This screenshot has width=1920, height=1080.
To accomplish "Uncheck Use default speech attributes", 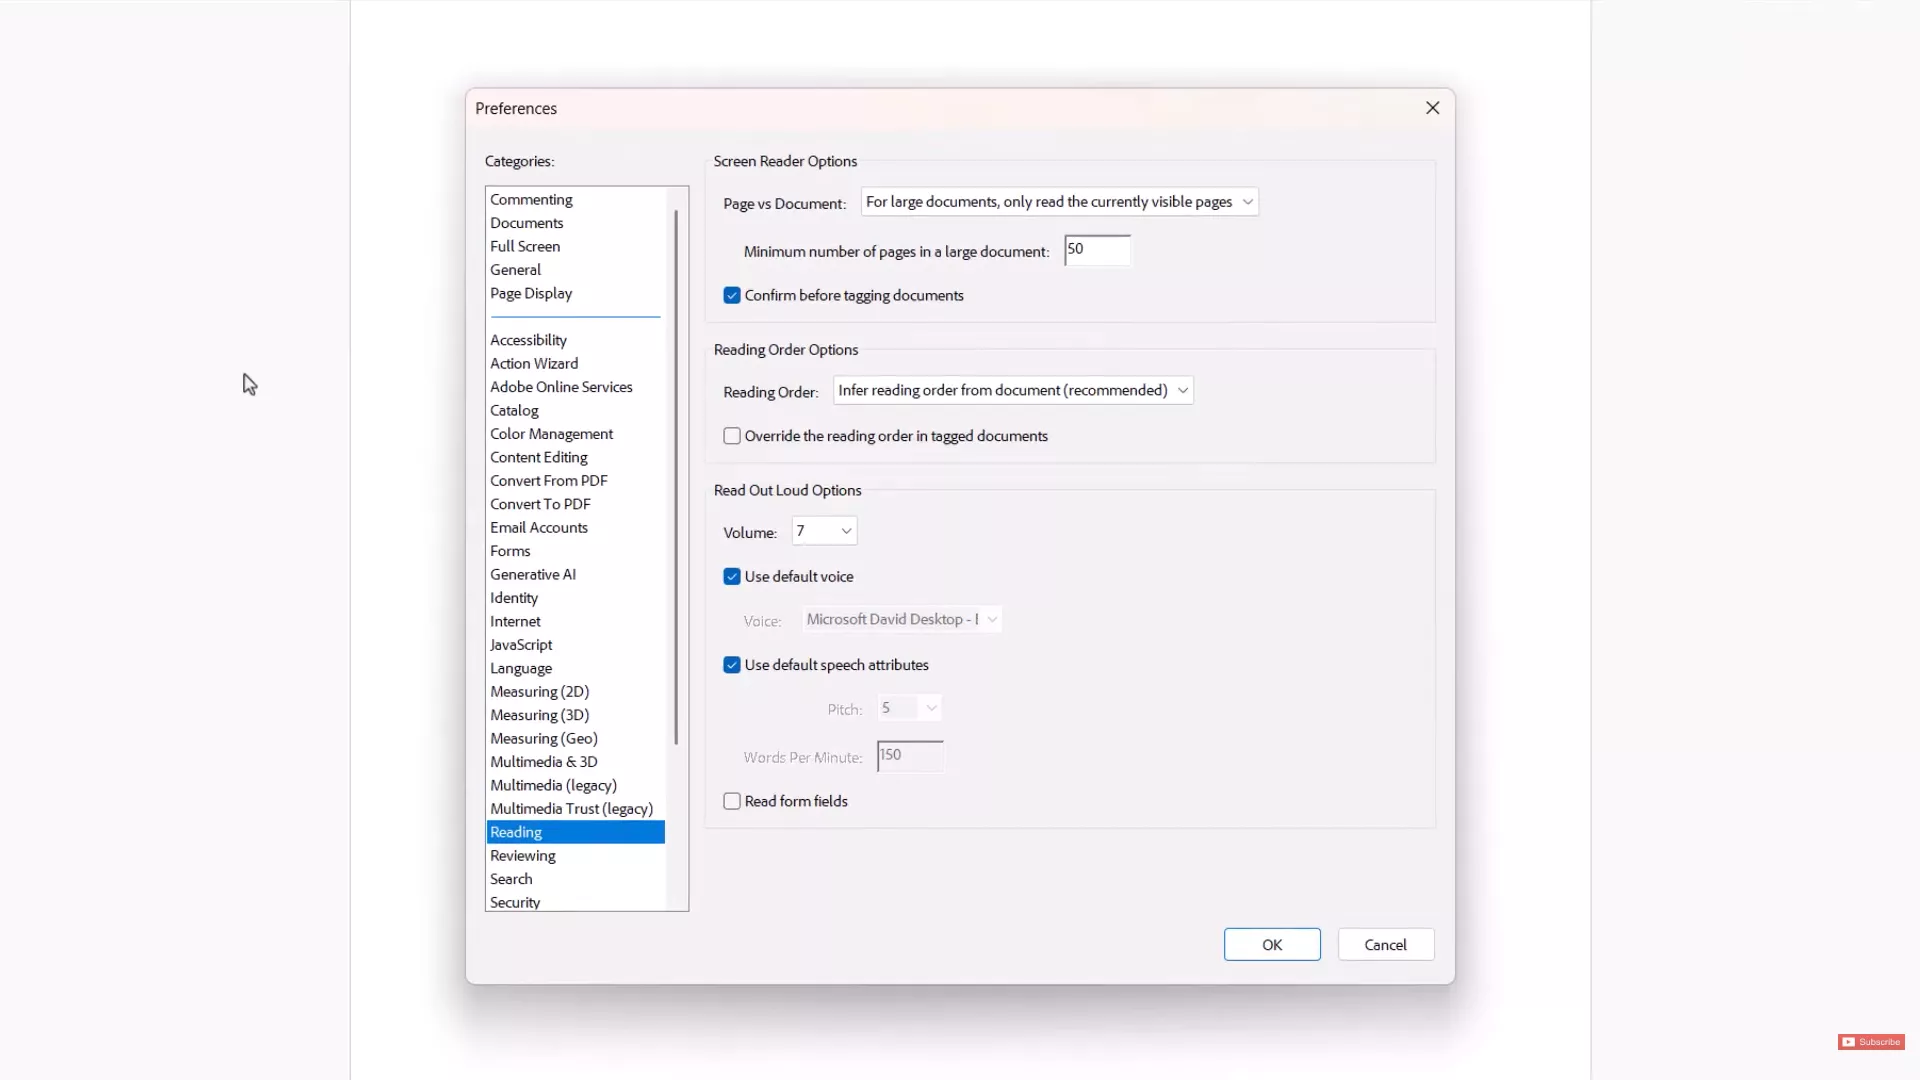I will 732,664.
